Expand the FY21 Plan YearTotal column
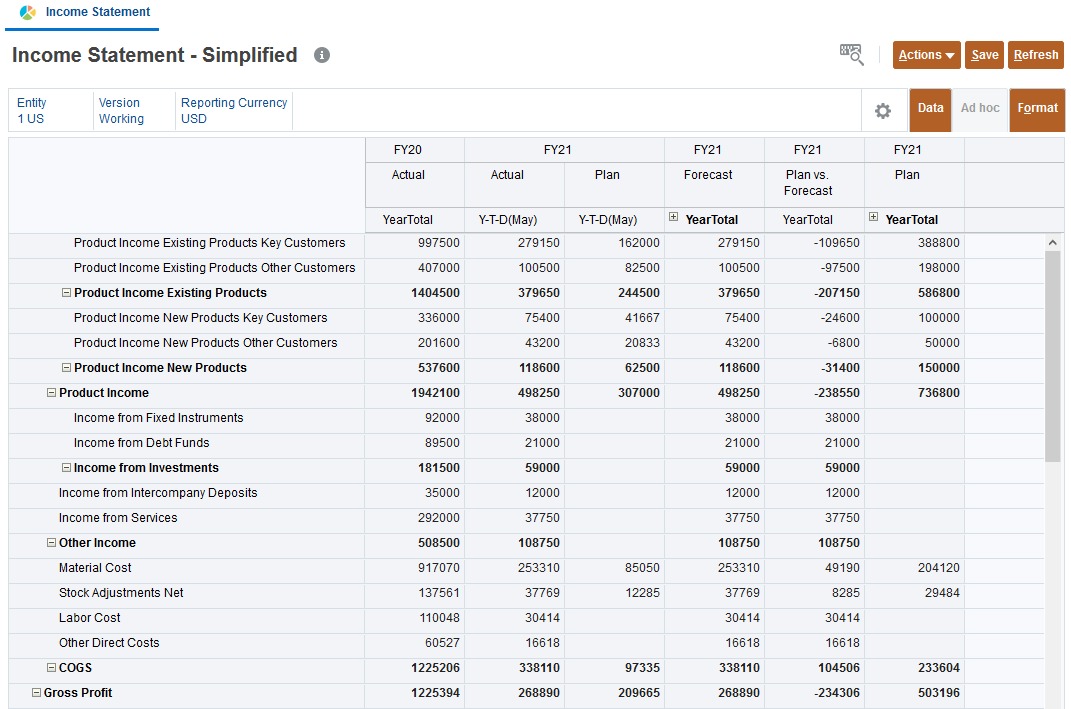The image size is (1071, 709). coord(874,217)
